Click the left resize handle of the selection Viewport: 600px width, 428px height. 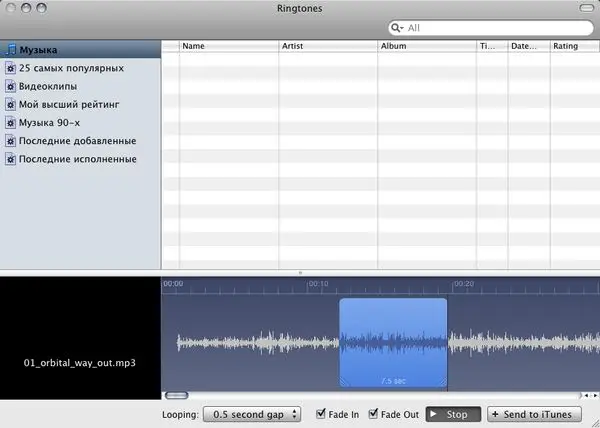pyautogui.click(x=343, y=382)
